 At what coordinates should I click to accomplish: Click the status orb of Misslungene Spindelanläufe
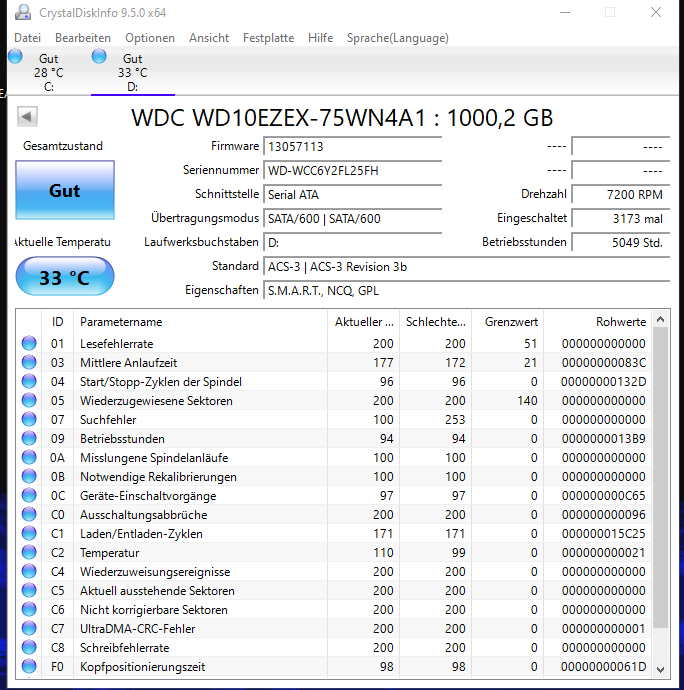pos(29,457)
